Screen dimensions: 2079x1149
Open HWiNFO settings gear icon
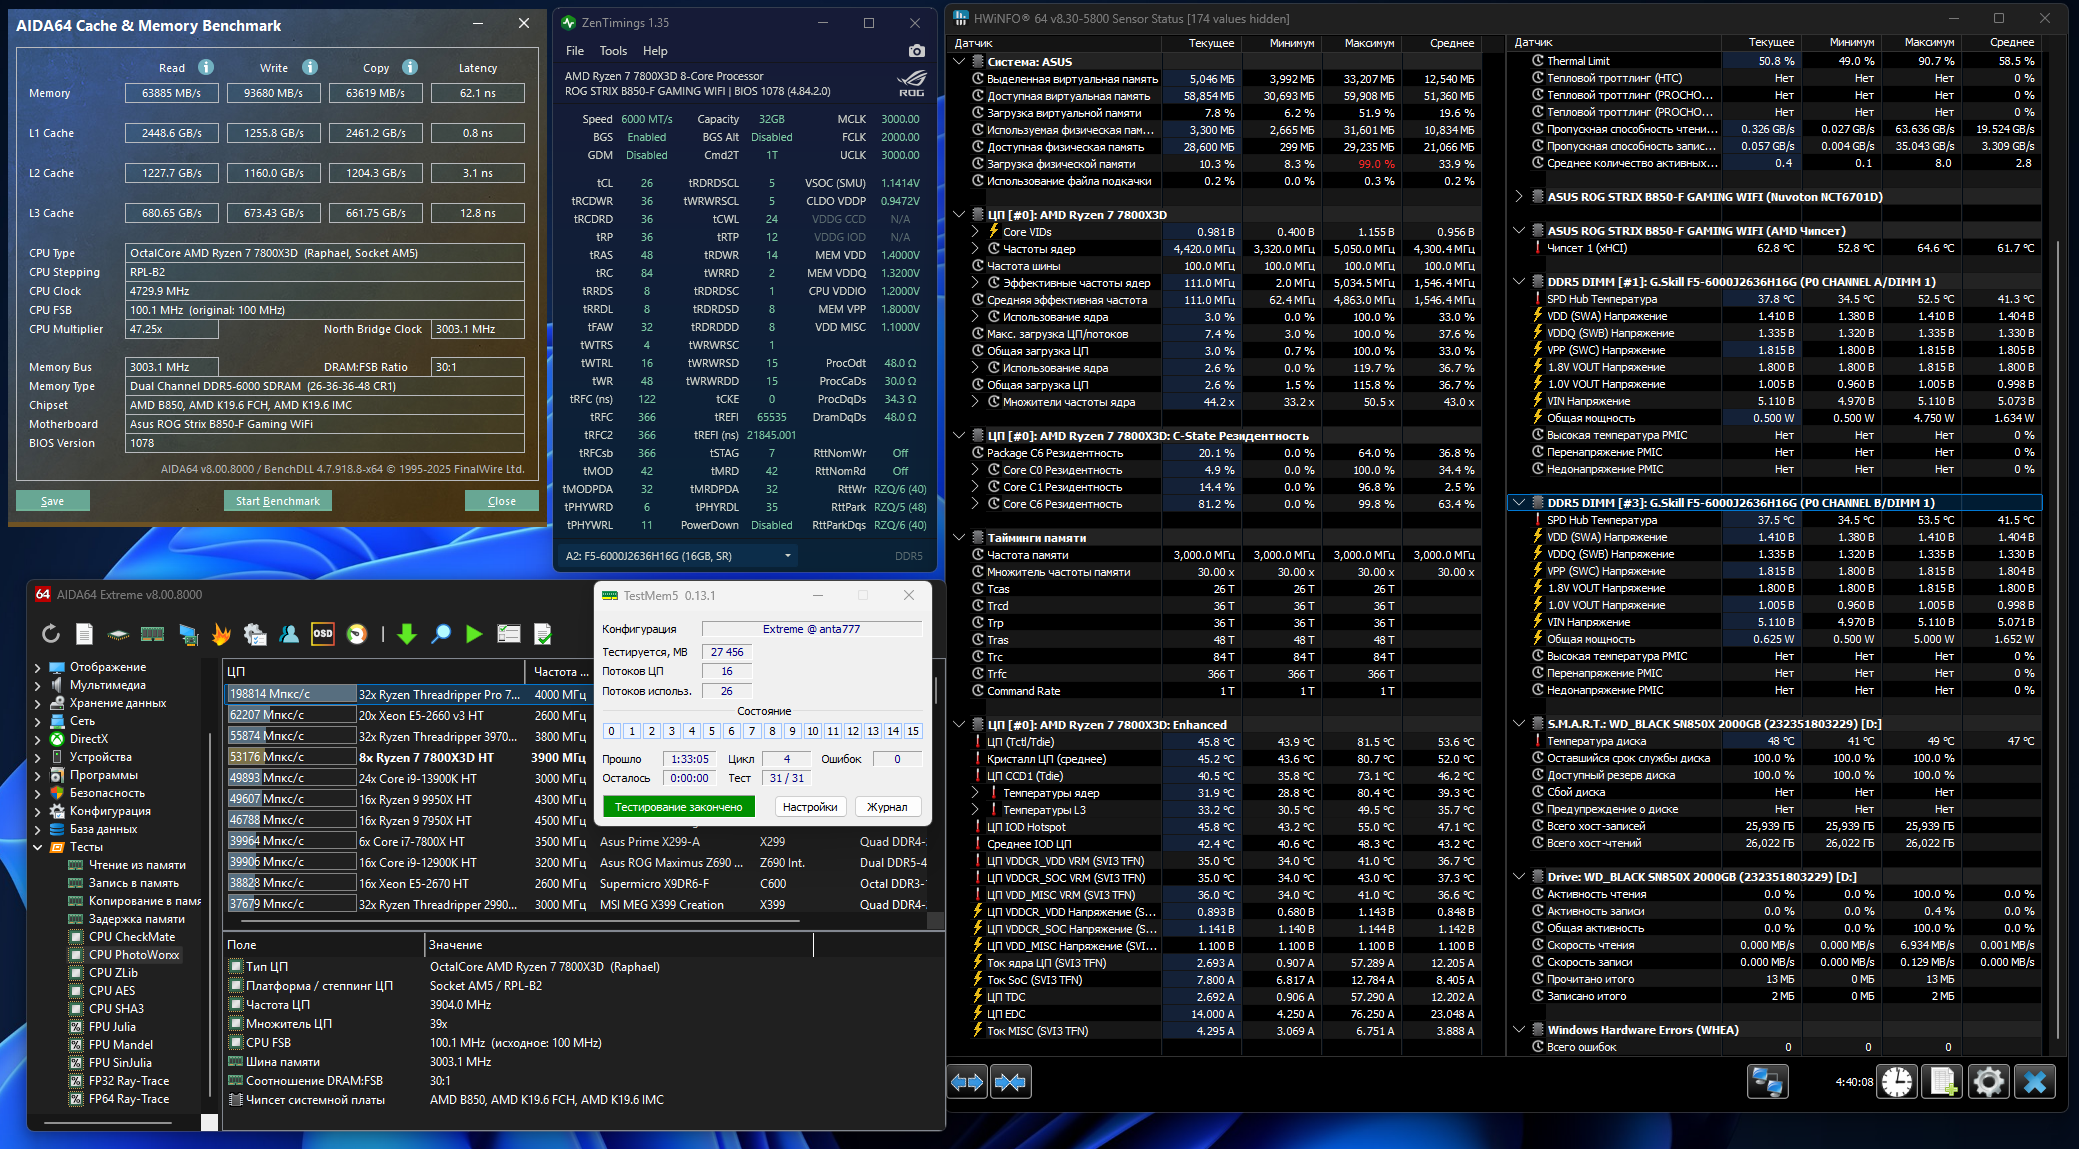1988,1082
